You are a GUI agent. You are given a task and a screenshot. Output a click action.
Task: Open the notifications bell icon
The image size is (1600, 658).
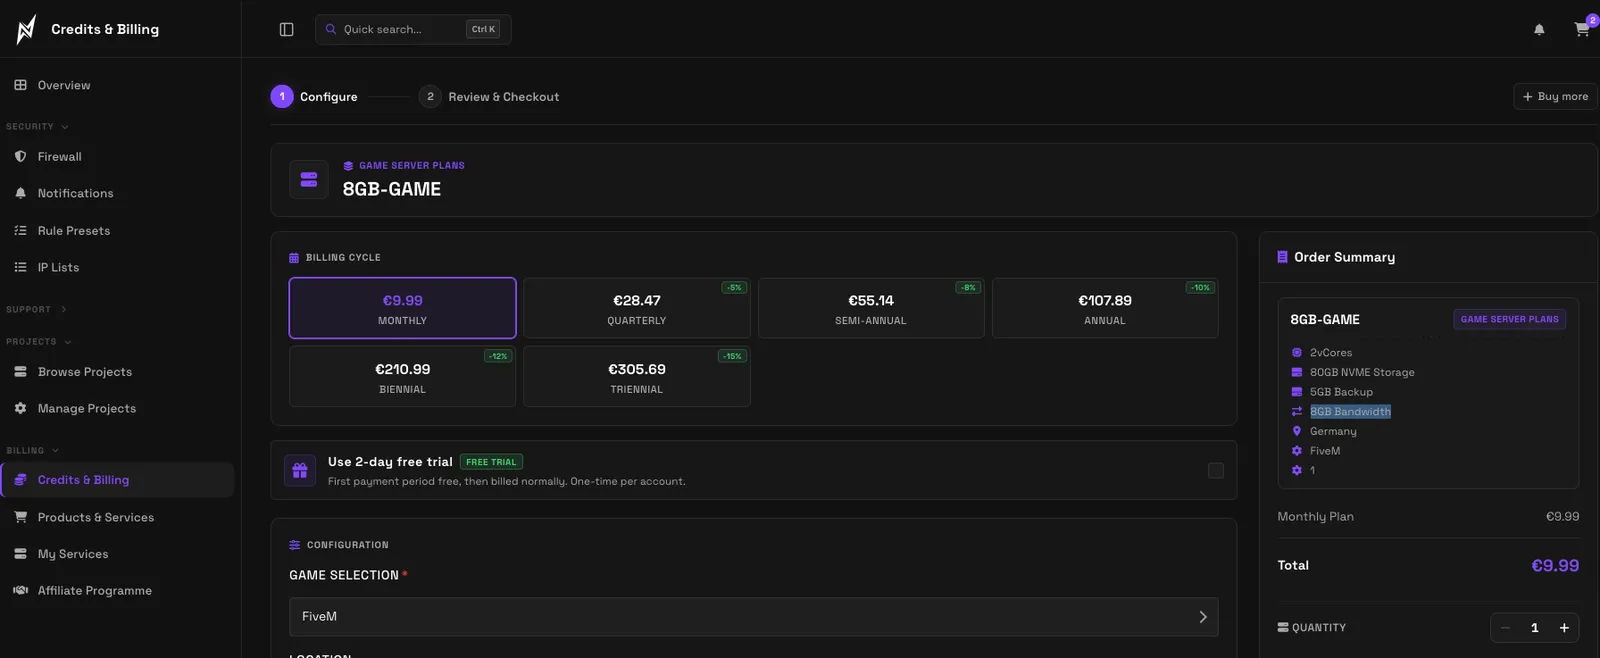coord(1539,29)
